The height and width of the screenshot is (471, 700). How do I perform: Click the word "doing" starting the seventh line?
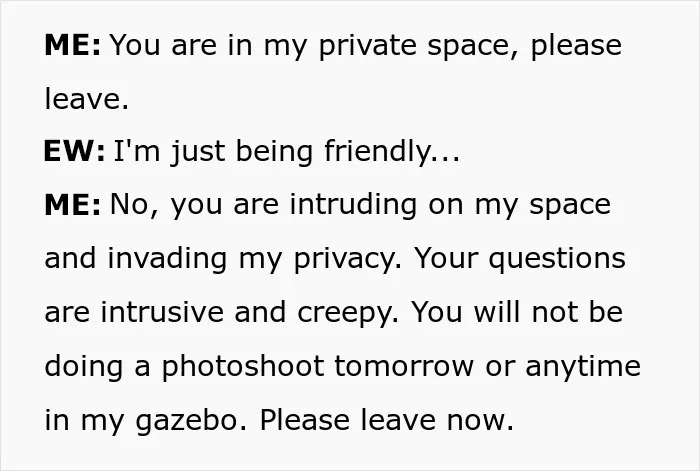(x=83, y=367)
